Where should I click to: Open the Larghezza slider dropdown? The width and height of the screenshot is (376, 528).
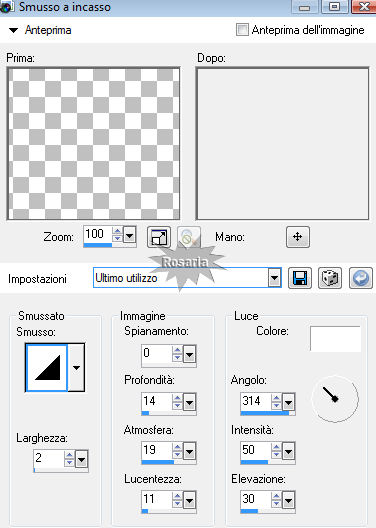click(x=82, y=459)
